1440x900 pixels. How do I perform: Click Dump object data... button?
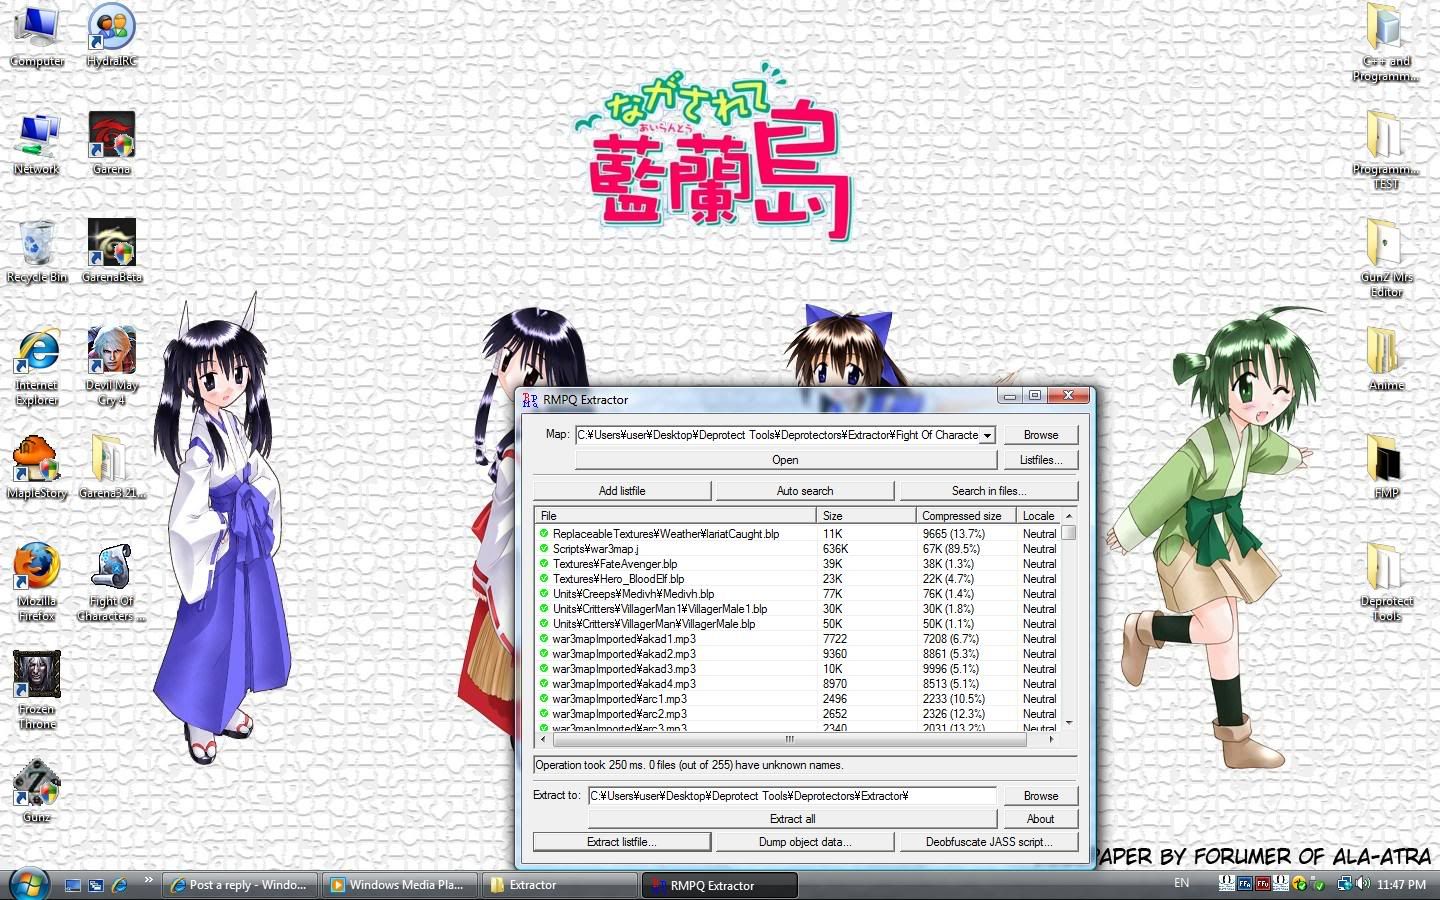(805, 842)
